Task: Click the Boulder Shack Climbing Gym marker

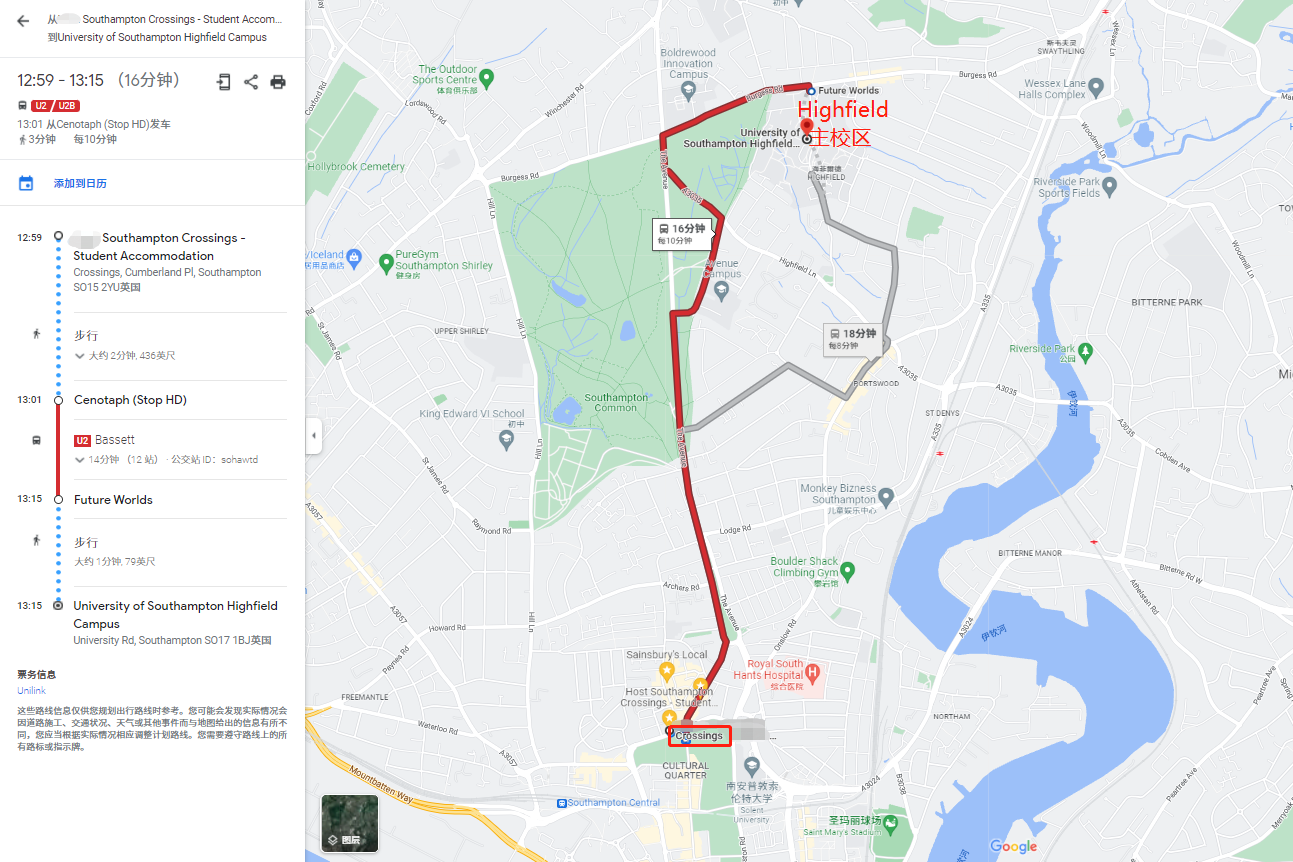Action: (848, 571)
